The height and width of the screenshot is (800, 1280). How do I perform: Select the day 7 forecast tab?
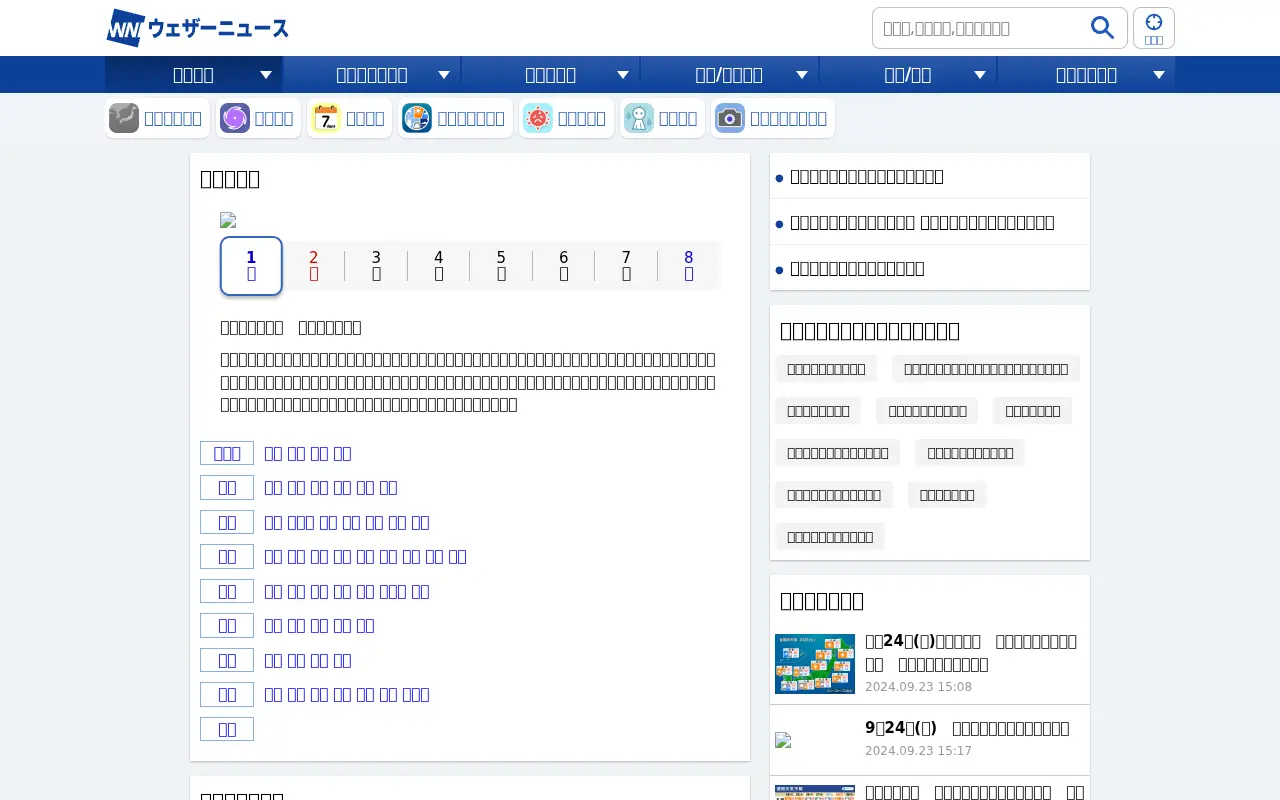[626, 266]
